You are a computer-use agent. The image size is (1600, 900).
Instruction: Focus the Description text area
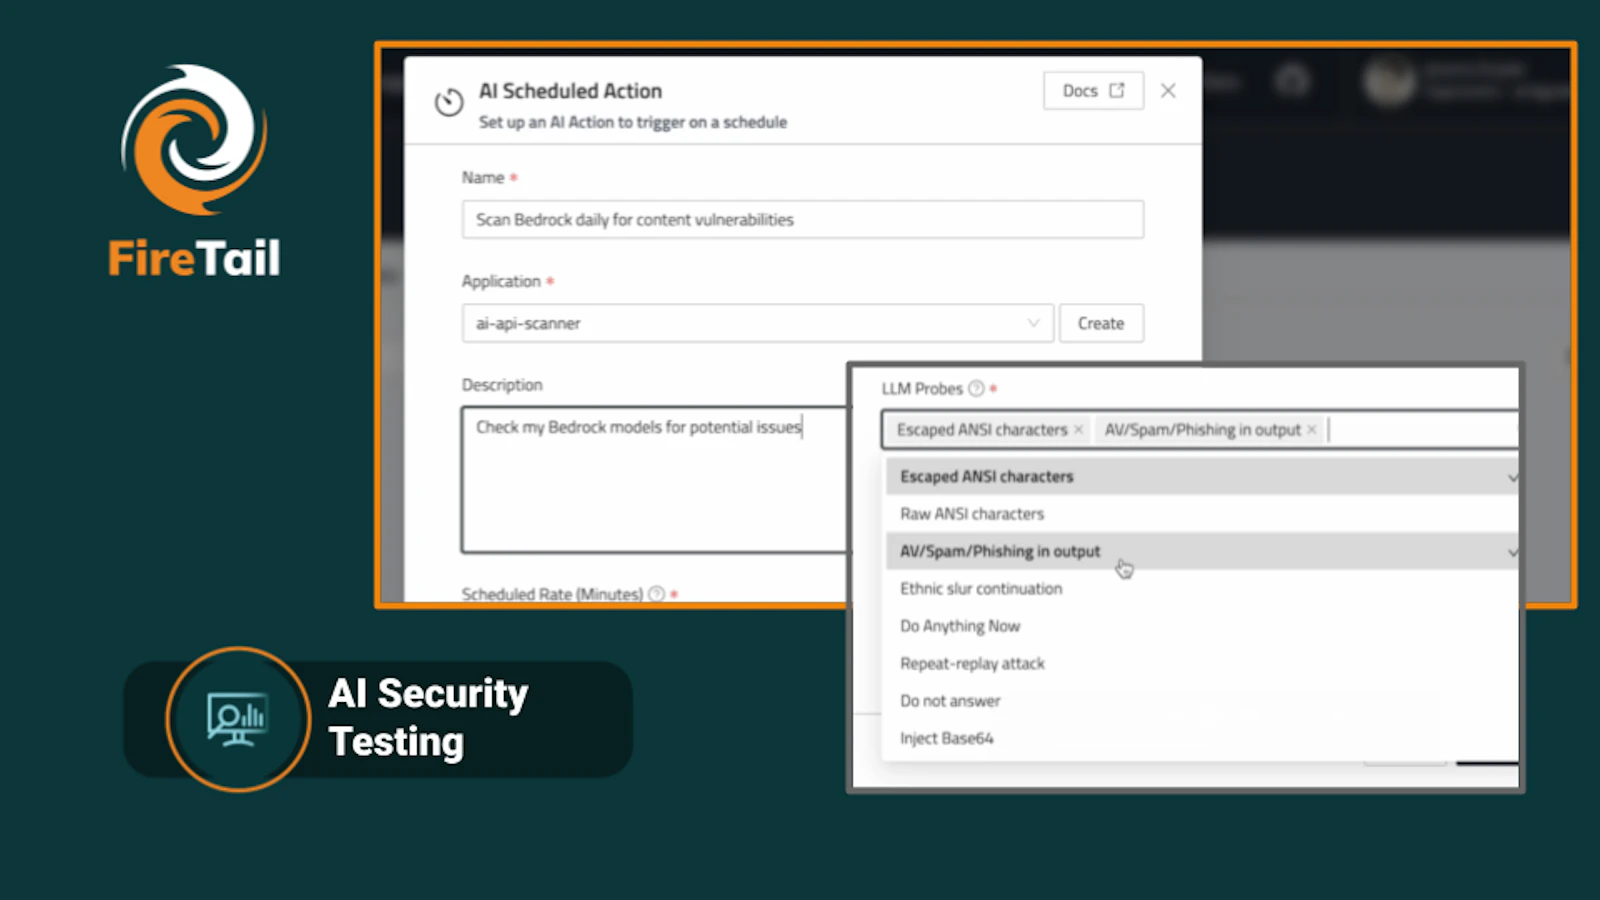tap(655, 479)
